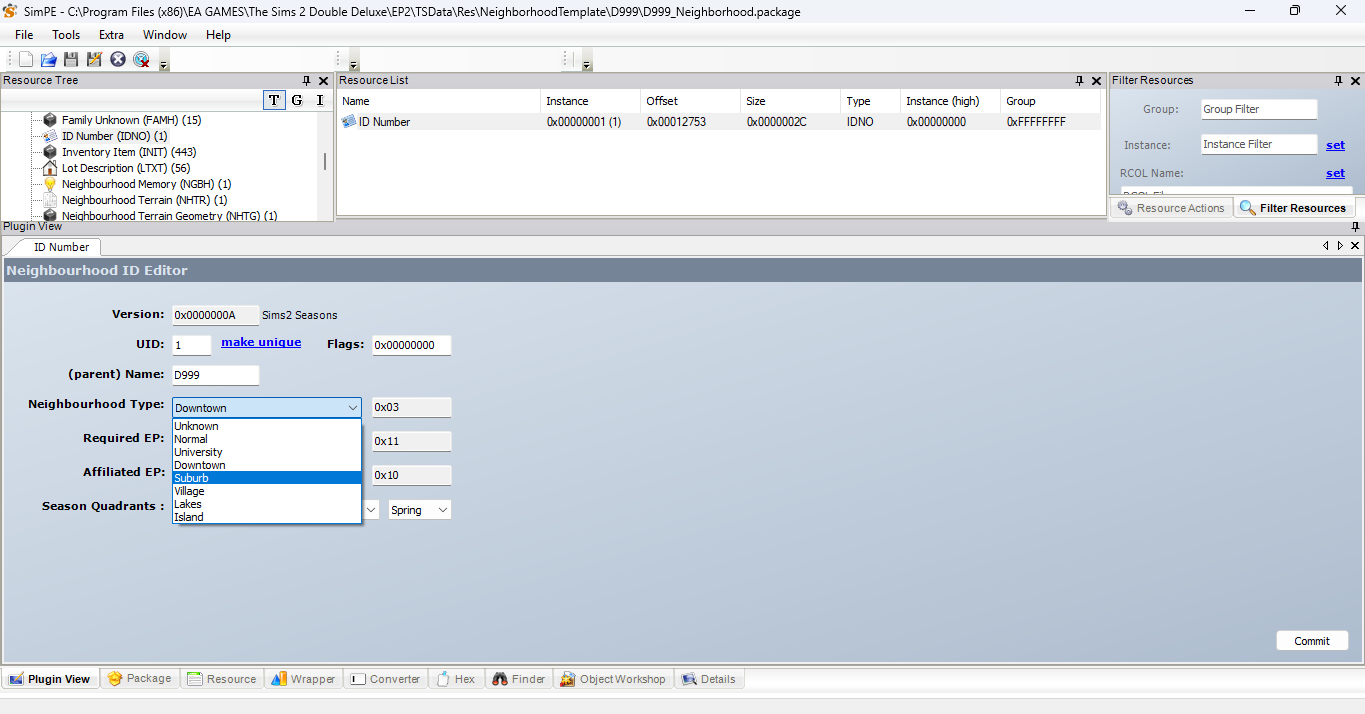1365x714 pixels.
Task: Click the Save As toolbar icon
Action: point(94,60)
